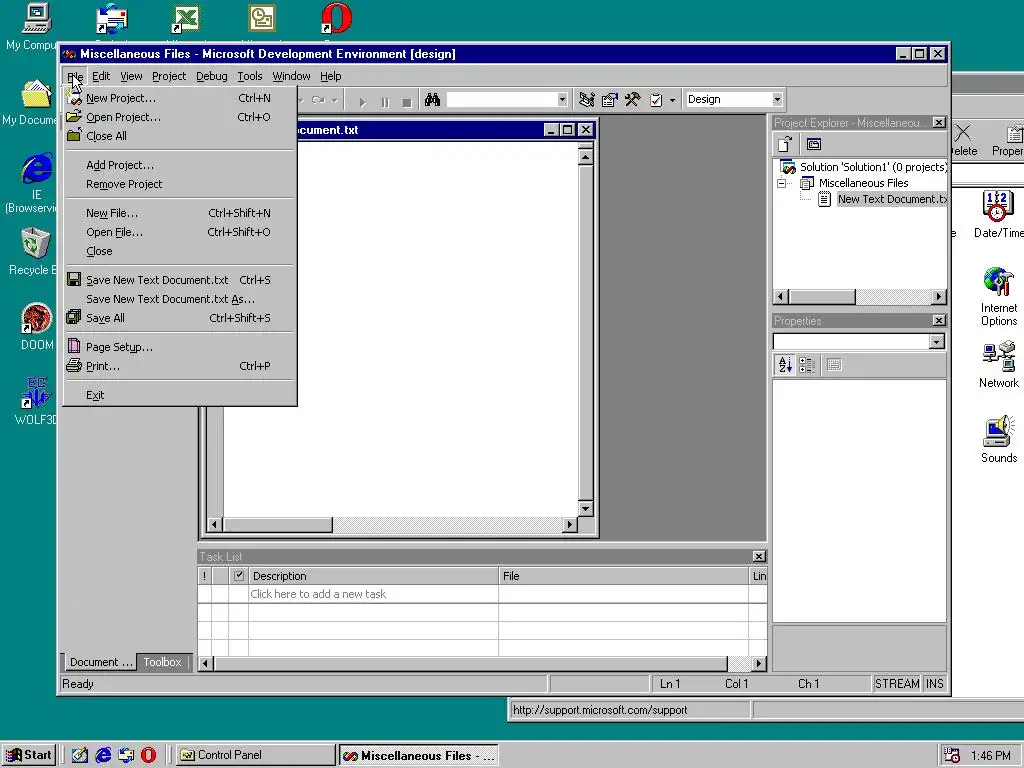Click Categorized view icon in Properties panel
The height and width of the screenshot is (768, 1024).
[x=807, y=364]
